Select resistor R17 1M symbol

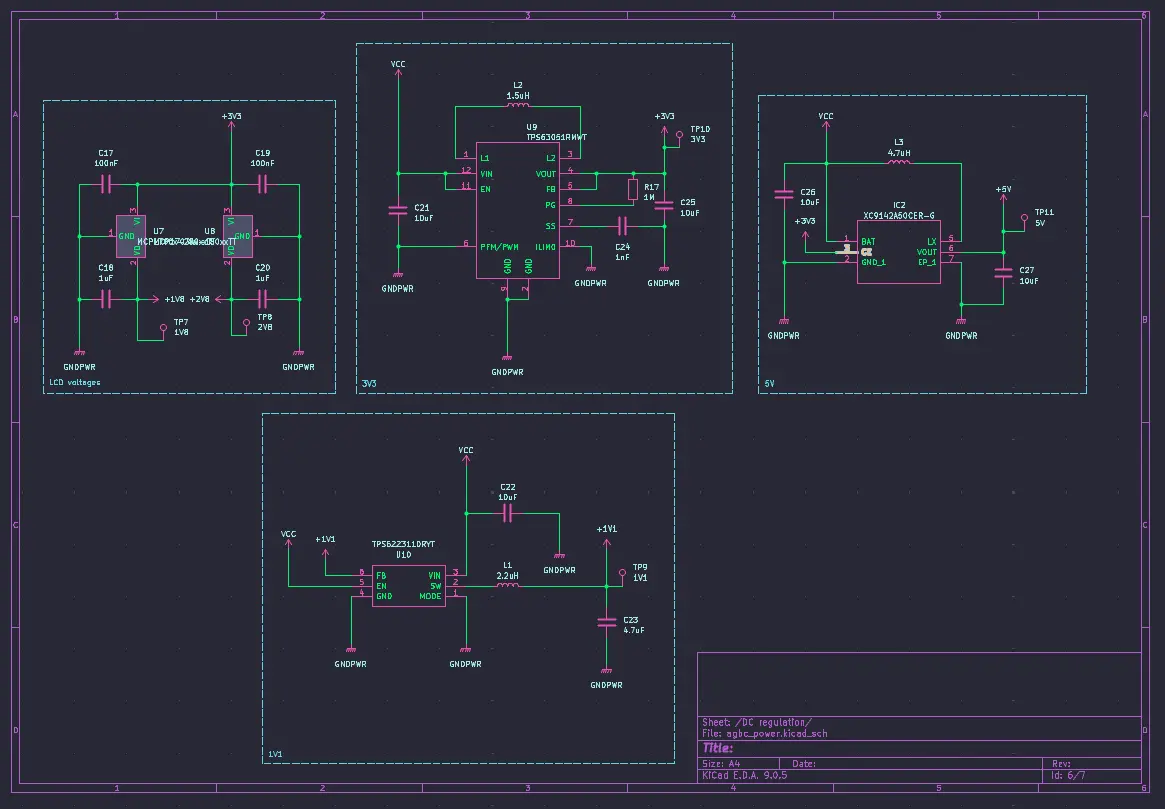632,189
